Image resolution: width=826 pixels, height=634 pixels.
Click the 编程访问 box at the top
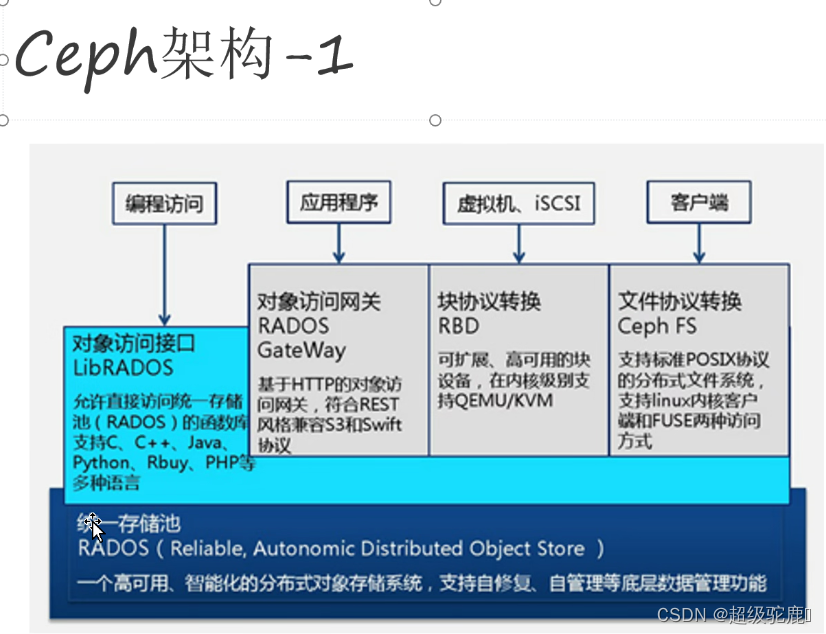coord(164,203)
